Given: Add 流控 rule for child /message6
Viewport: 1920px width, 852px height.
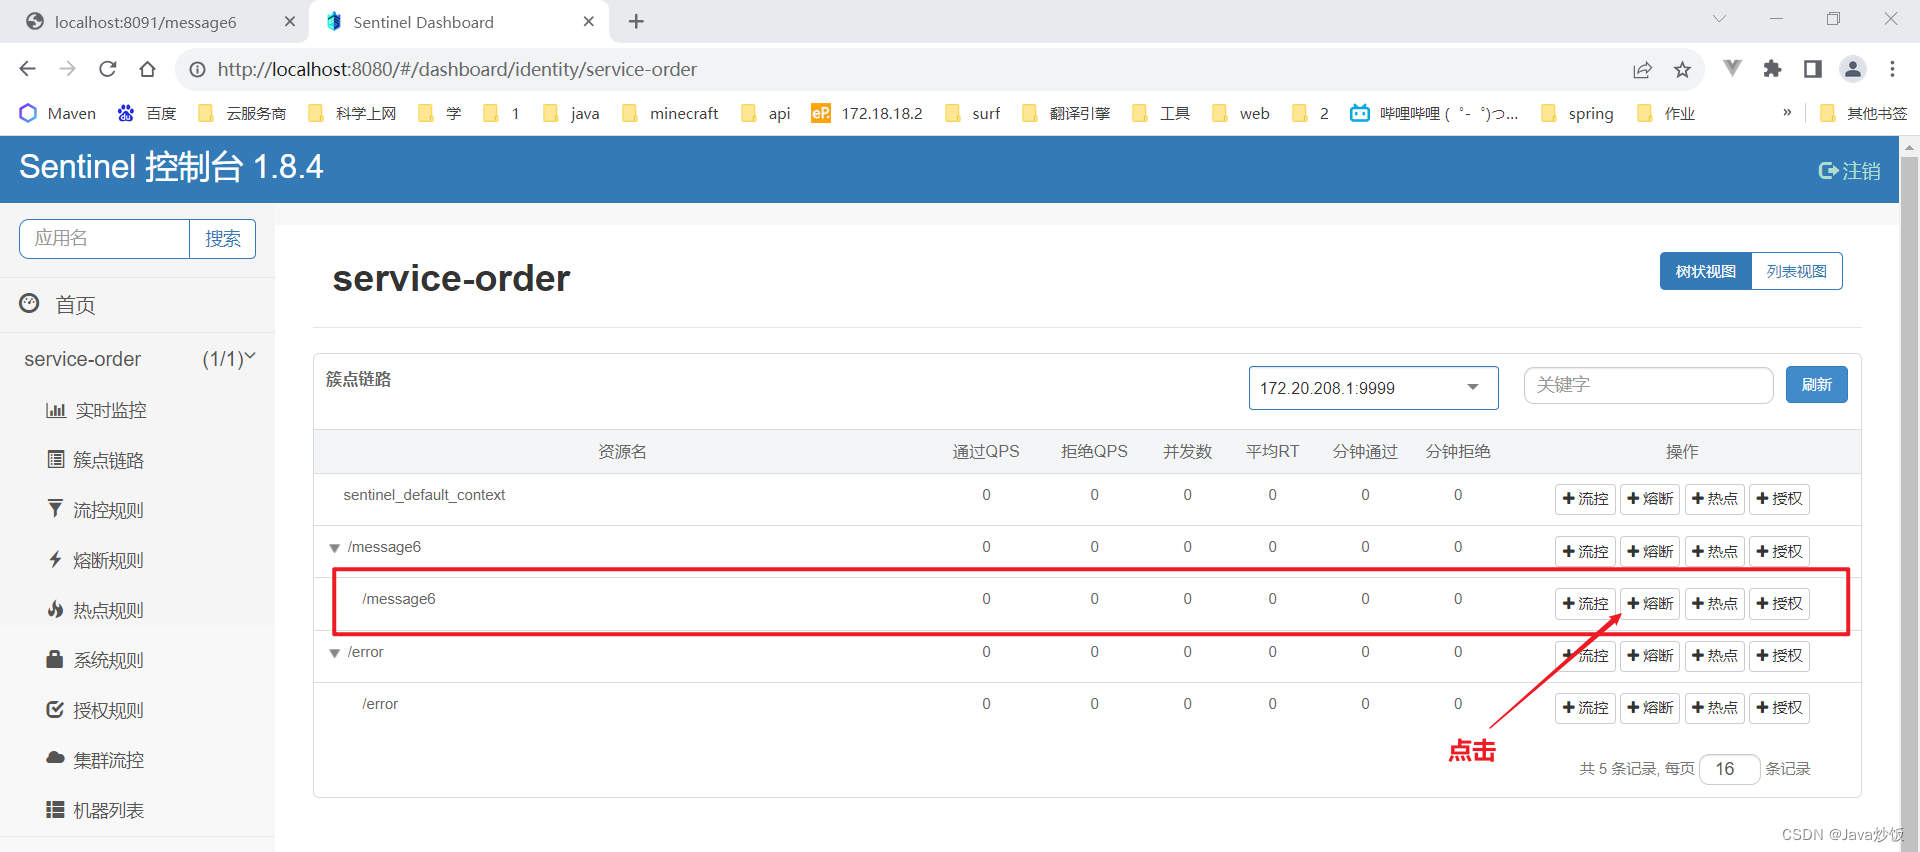Looking at the screenshot, I should point(1585,604).
